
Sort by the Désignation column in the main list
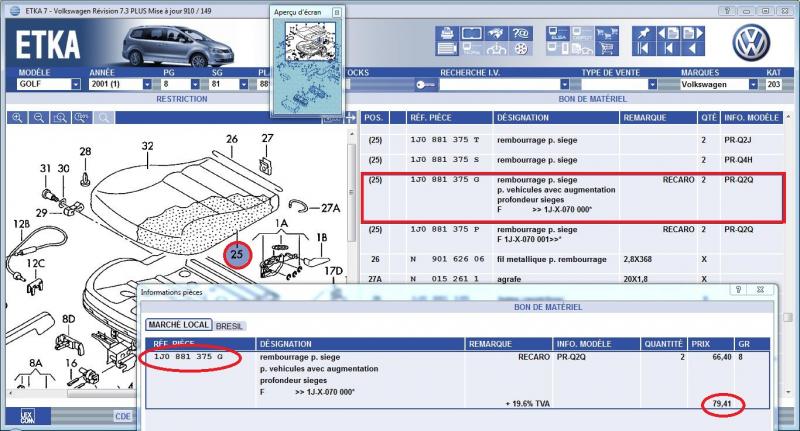(556, 118)
